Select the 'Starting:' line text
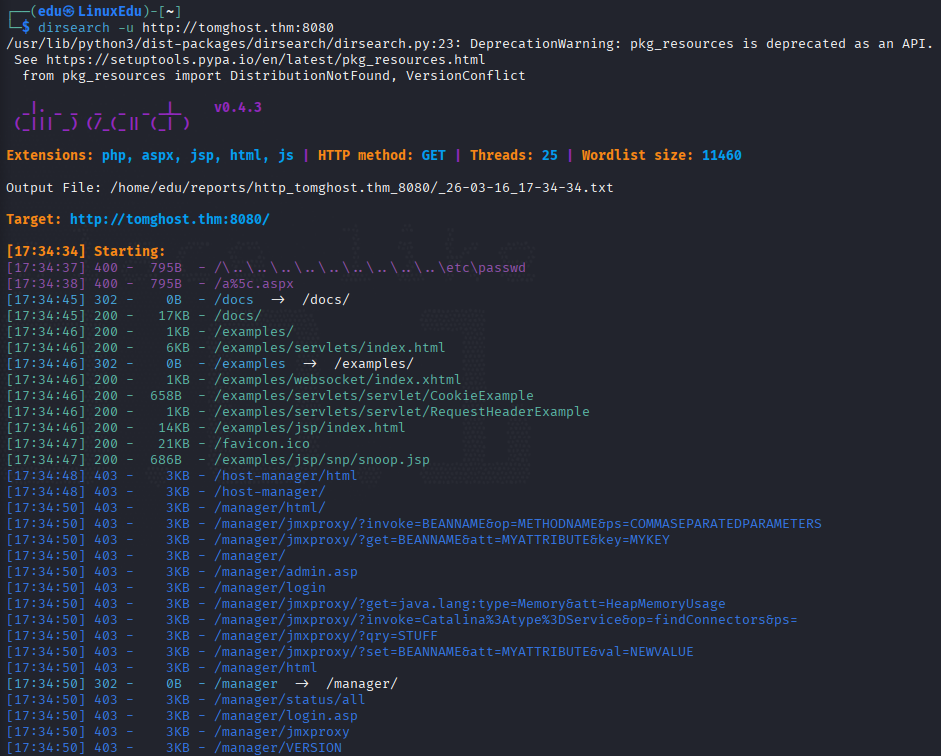 [x=130, y=251]
